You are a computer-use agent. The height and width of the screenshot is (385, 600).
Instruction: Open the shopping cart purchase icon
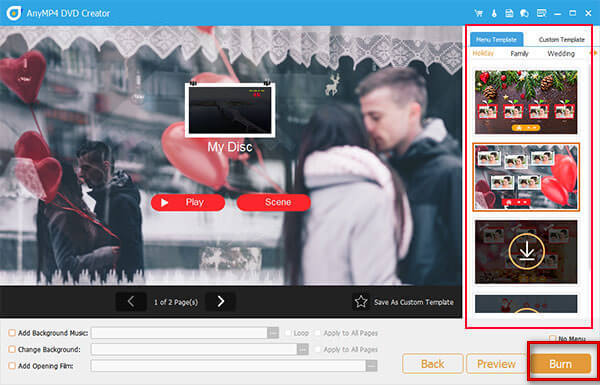click(x=478, y=13)
